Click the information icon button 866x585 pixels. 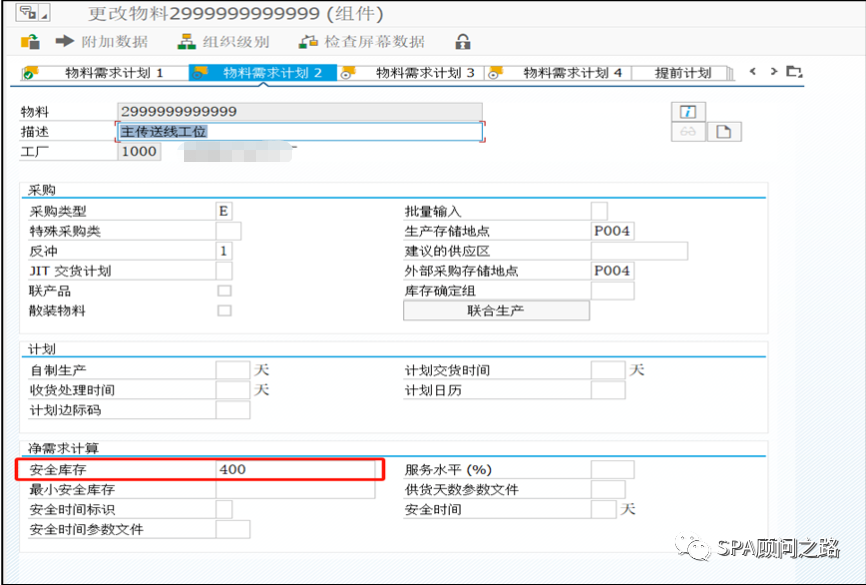pos(688,112)
